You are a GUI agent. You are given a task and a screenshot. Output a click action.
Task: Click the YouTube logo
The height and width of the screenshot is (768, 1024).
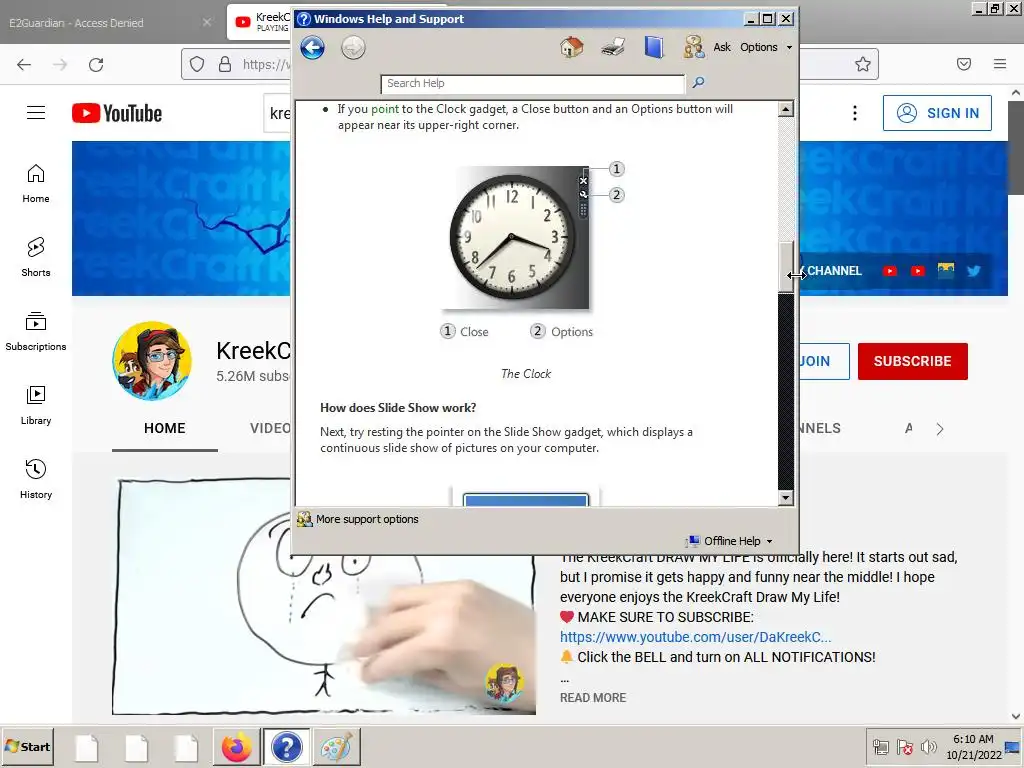click(x=117, y=113)
